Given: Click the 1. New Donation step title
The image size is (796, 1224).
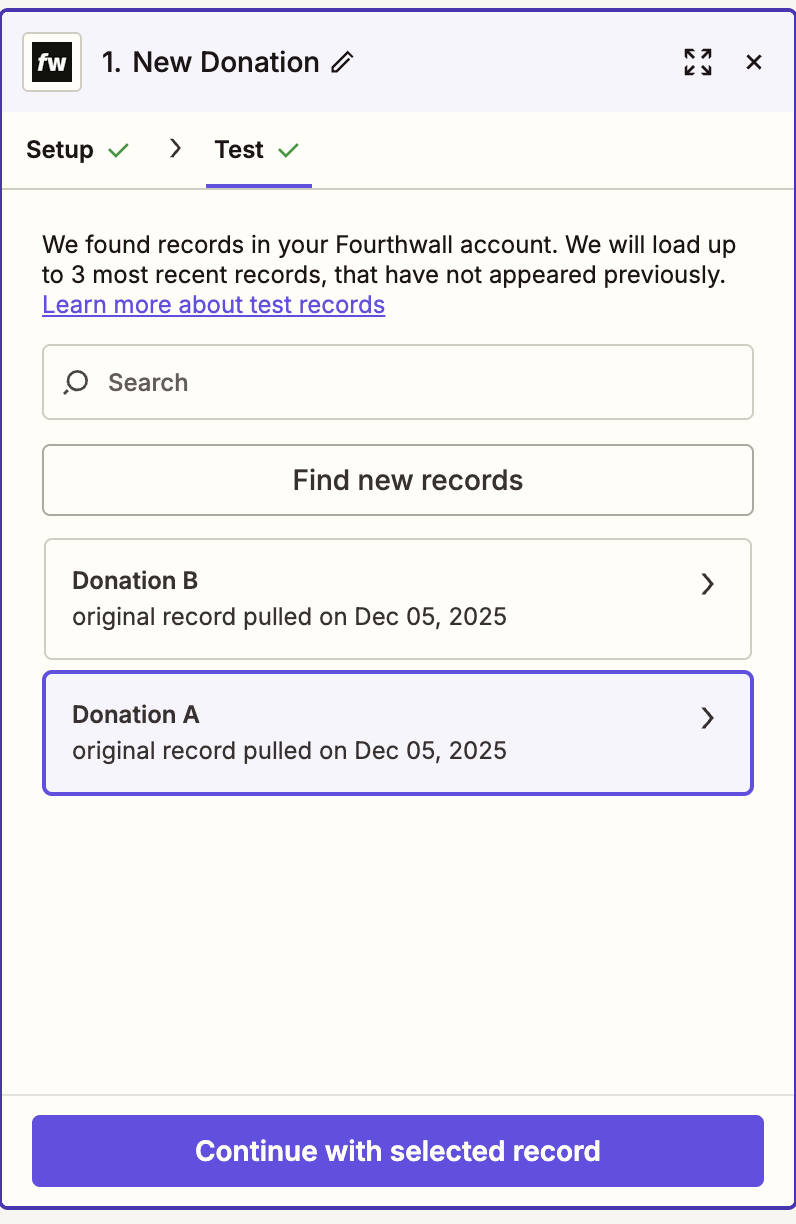Looking at the screenshot, I should click(210, 63).
